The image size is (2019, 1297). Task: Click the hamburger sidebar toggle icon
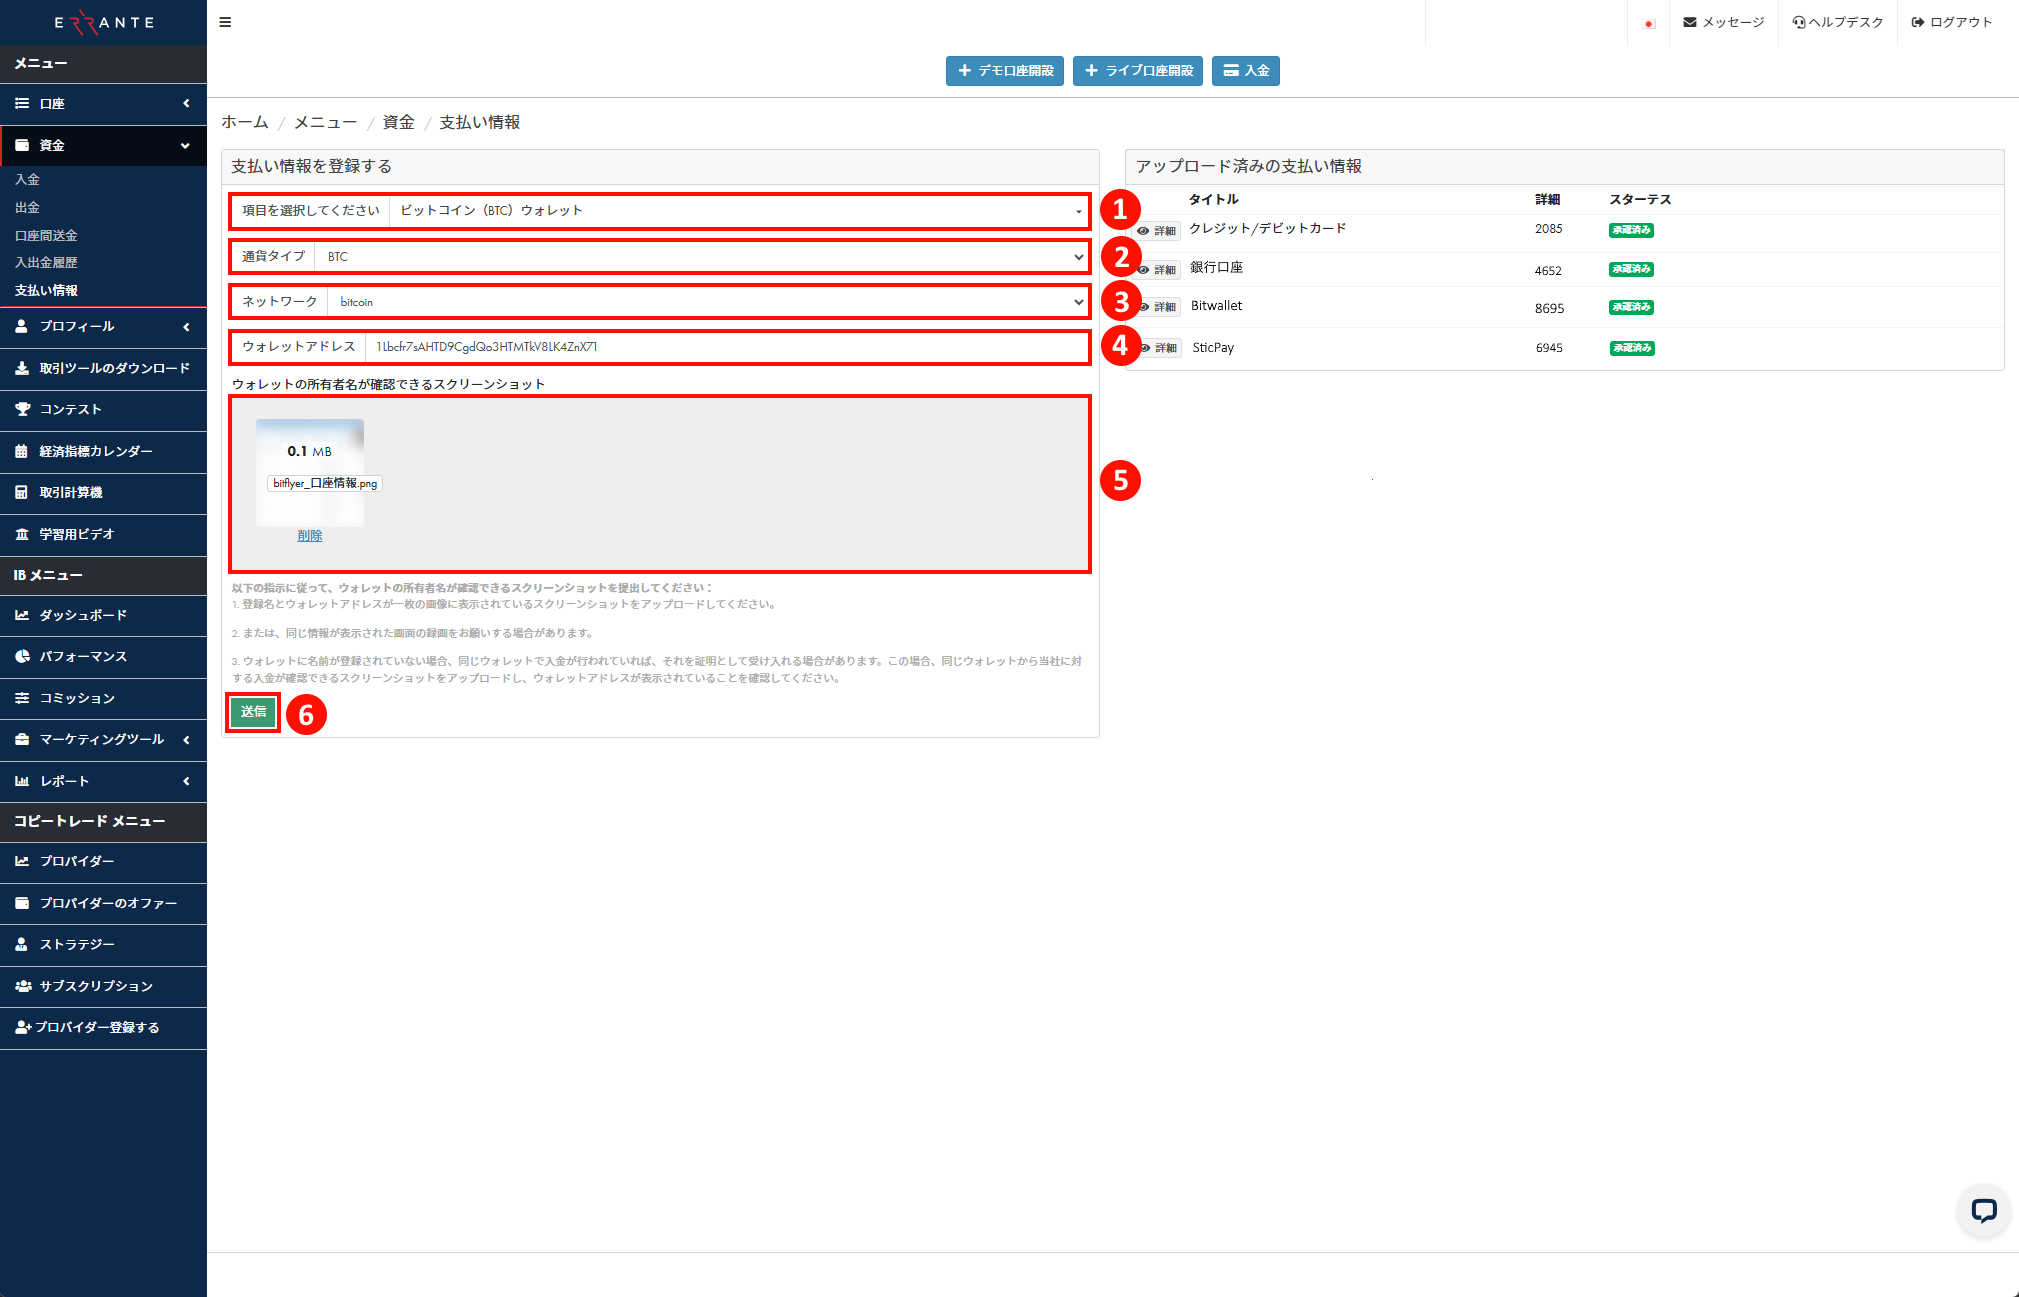coord(225,22)
